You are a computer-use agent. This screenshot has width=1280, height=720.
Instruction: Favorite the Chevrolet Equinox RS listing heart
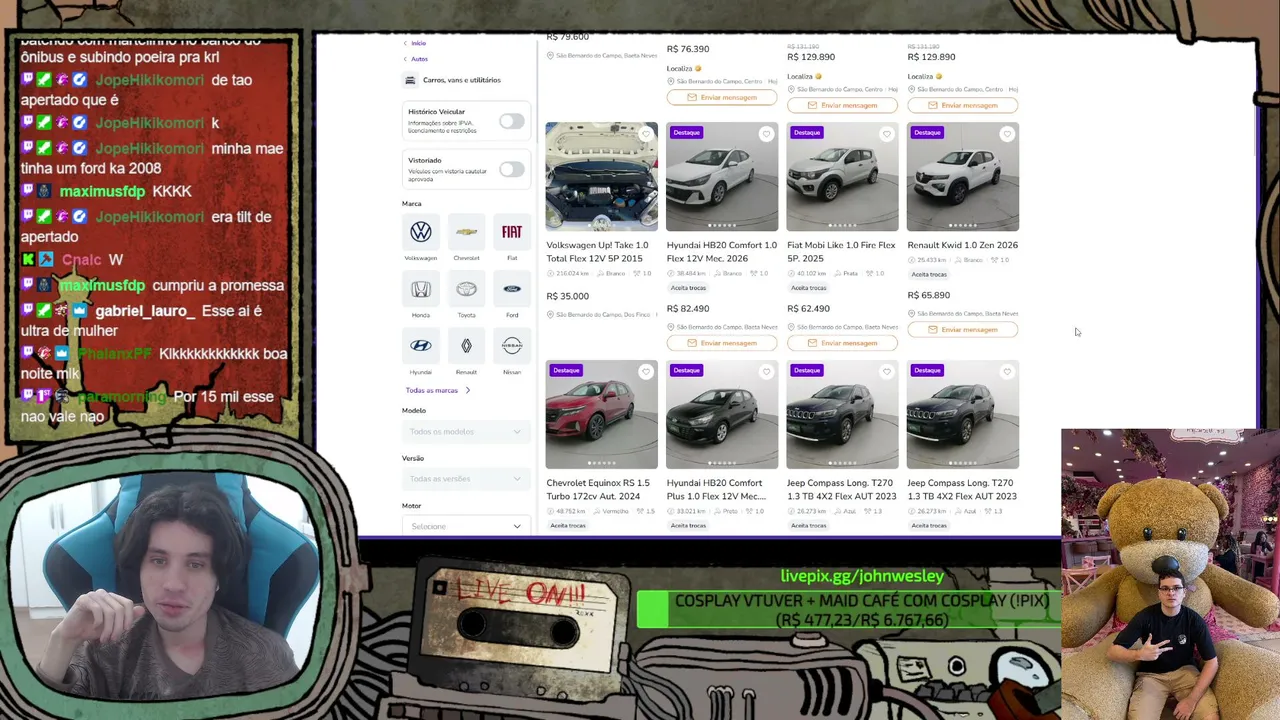[x=646, y=372]
